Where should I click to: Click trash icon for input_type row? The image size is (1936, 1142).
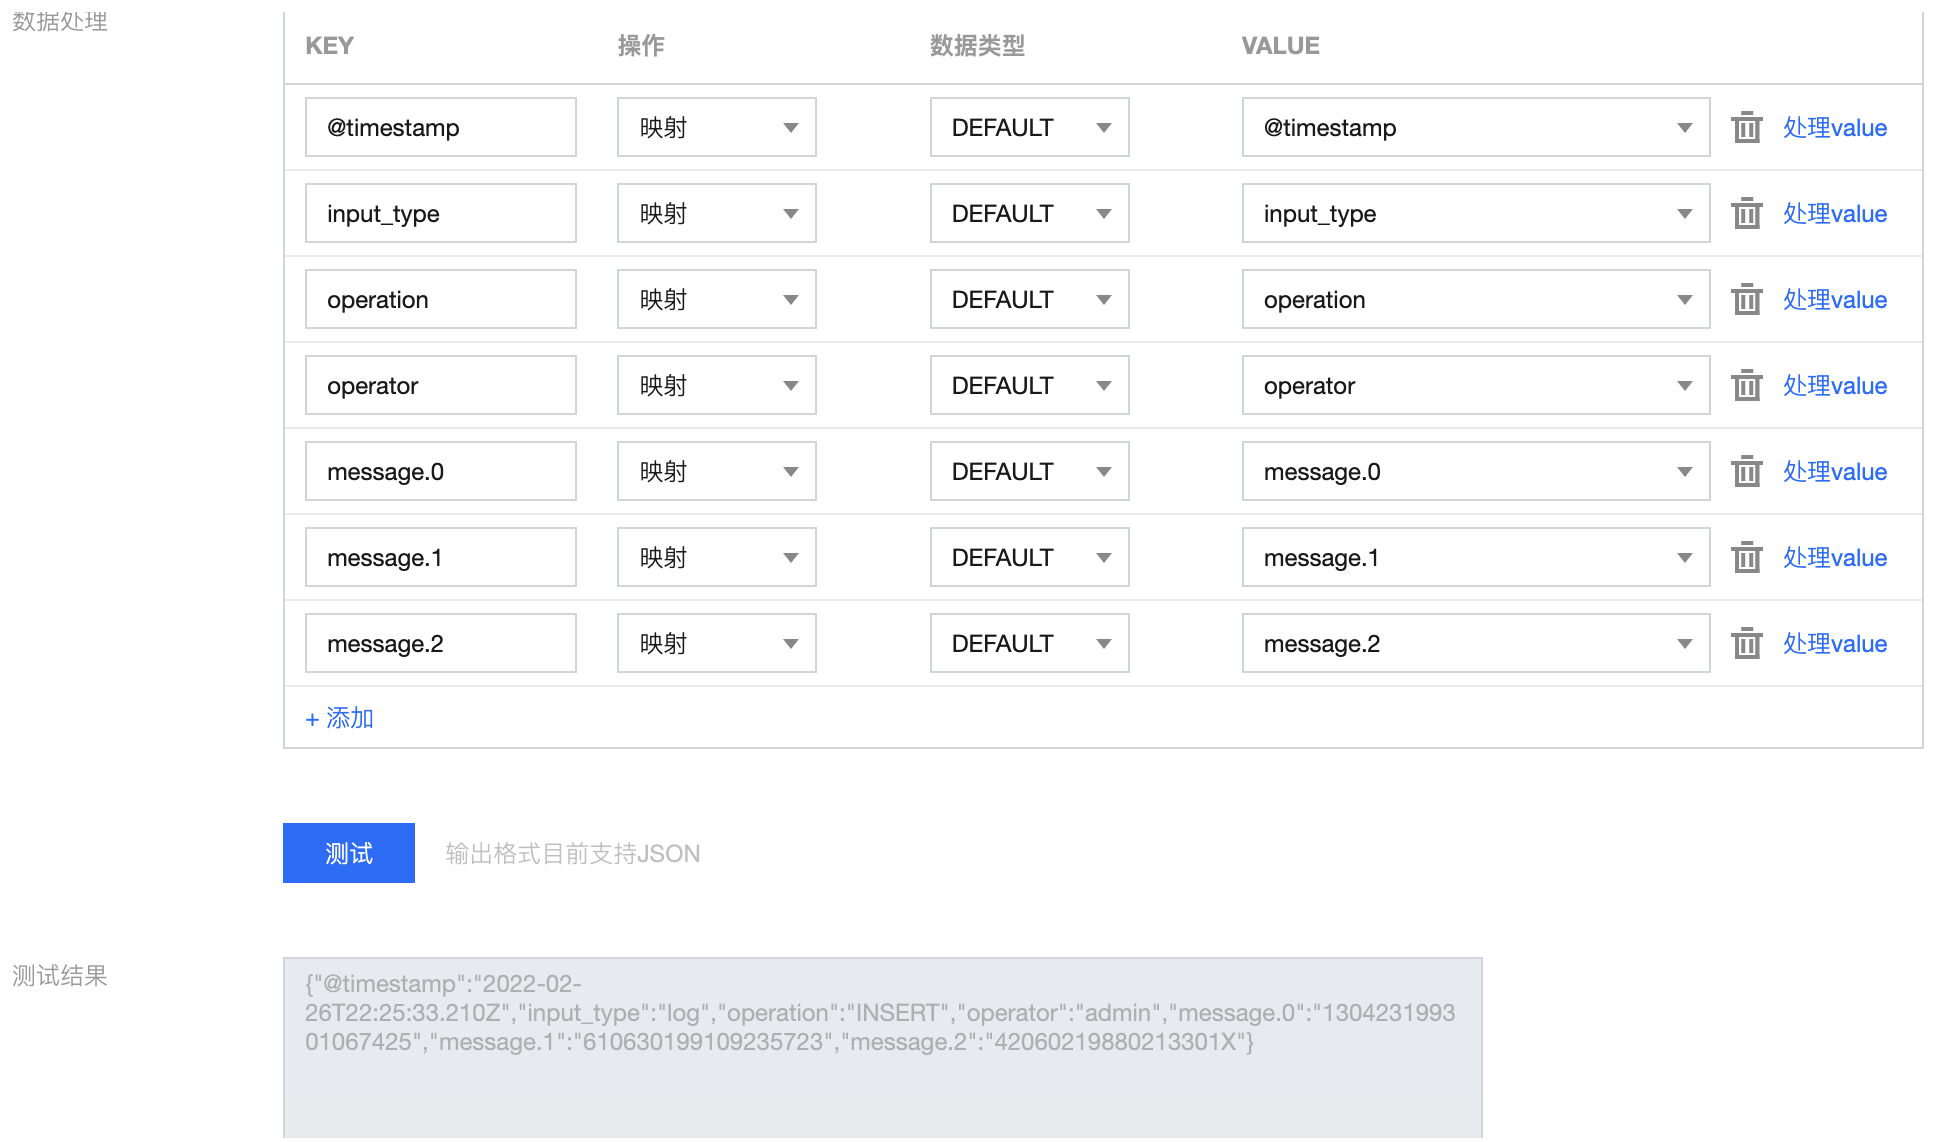pos(1746,214)
